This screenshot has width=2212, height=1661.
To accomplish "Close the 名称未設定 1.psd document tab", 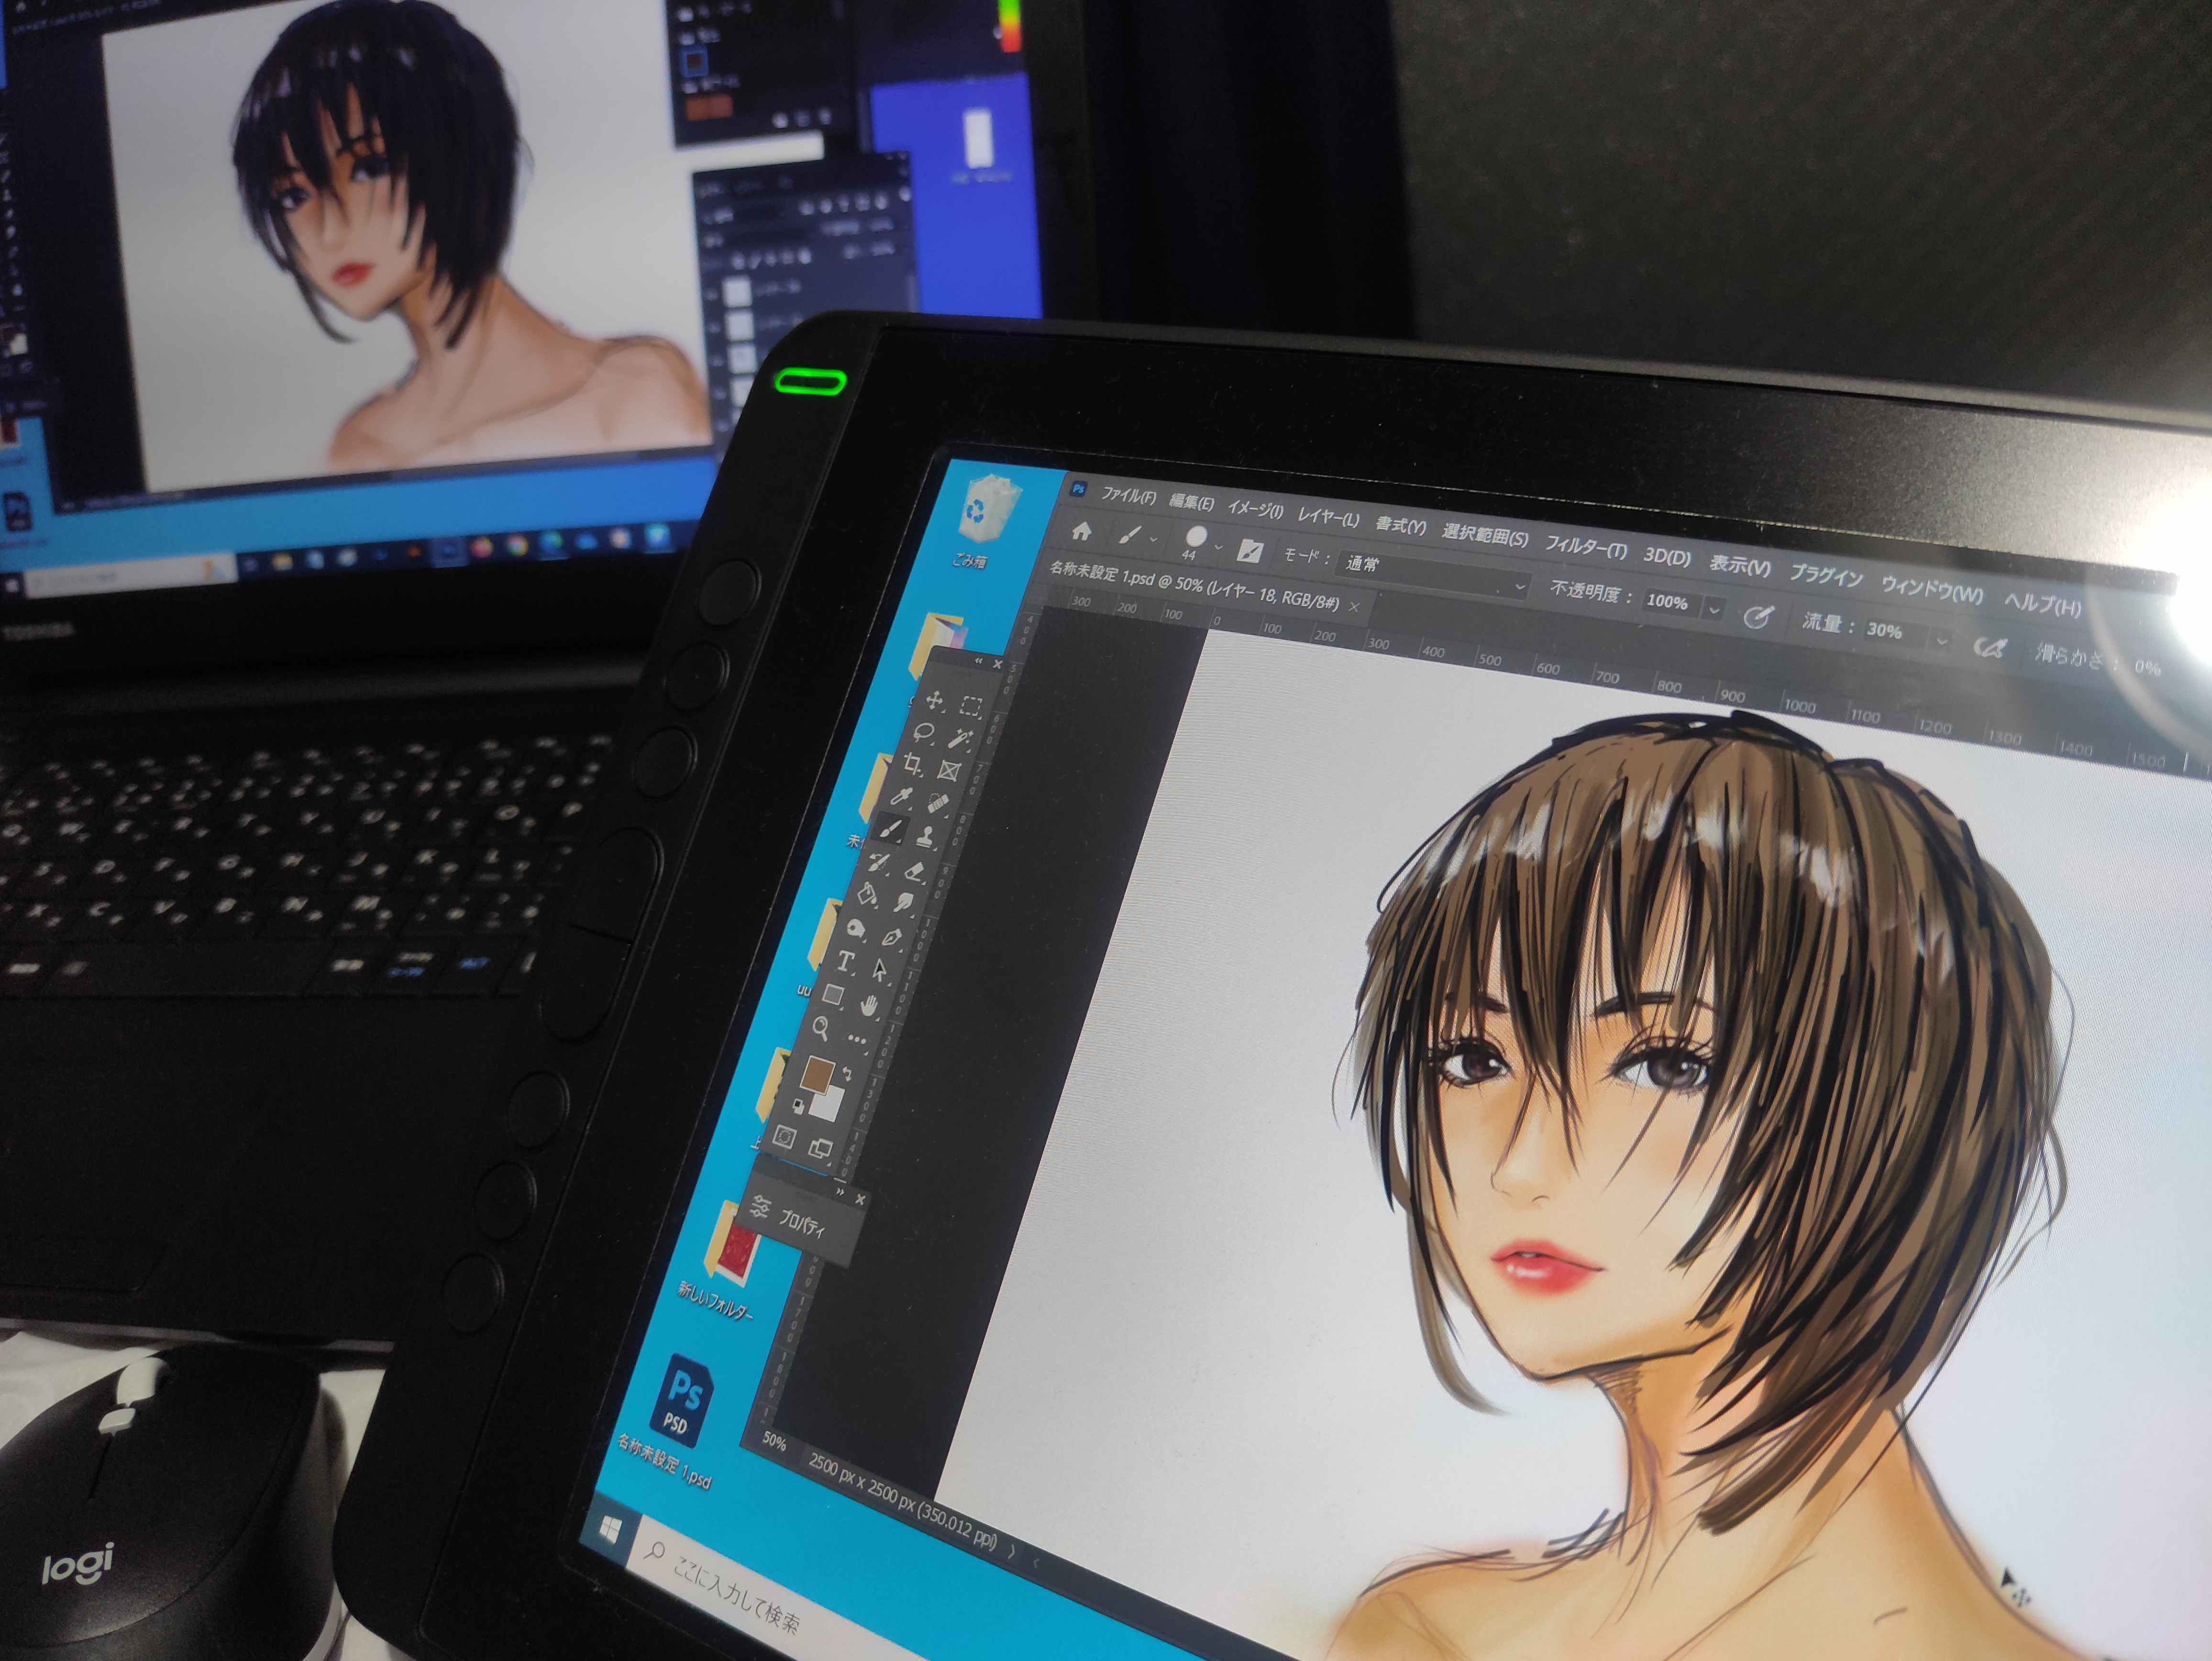I will [1354, 606].
